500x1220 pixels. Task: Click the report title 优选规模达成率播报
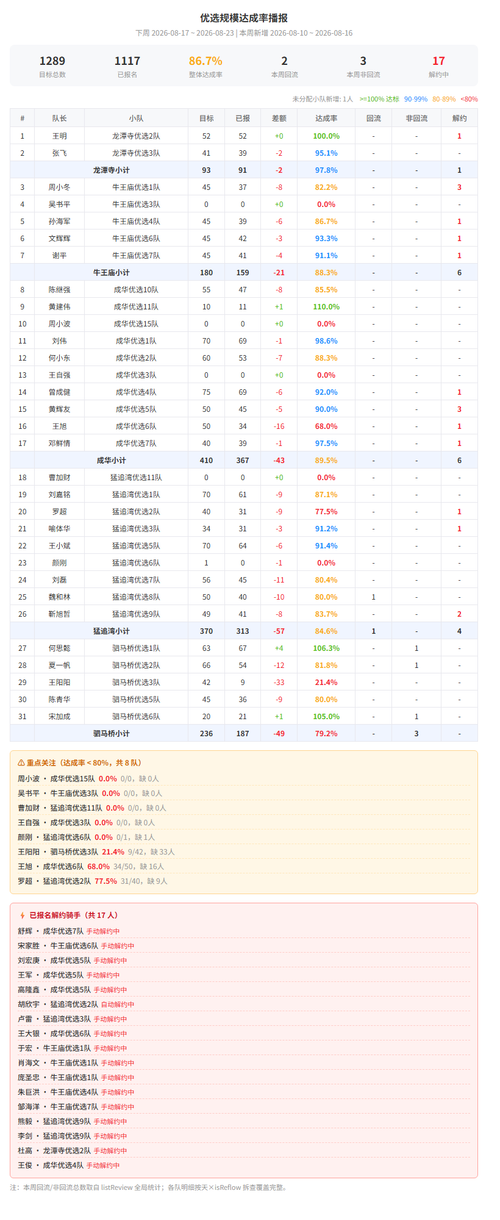[x=244, y=17]
